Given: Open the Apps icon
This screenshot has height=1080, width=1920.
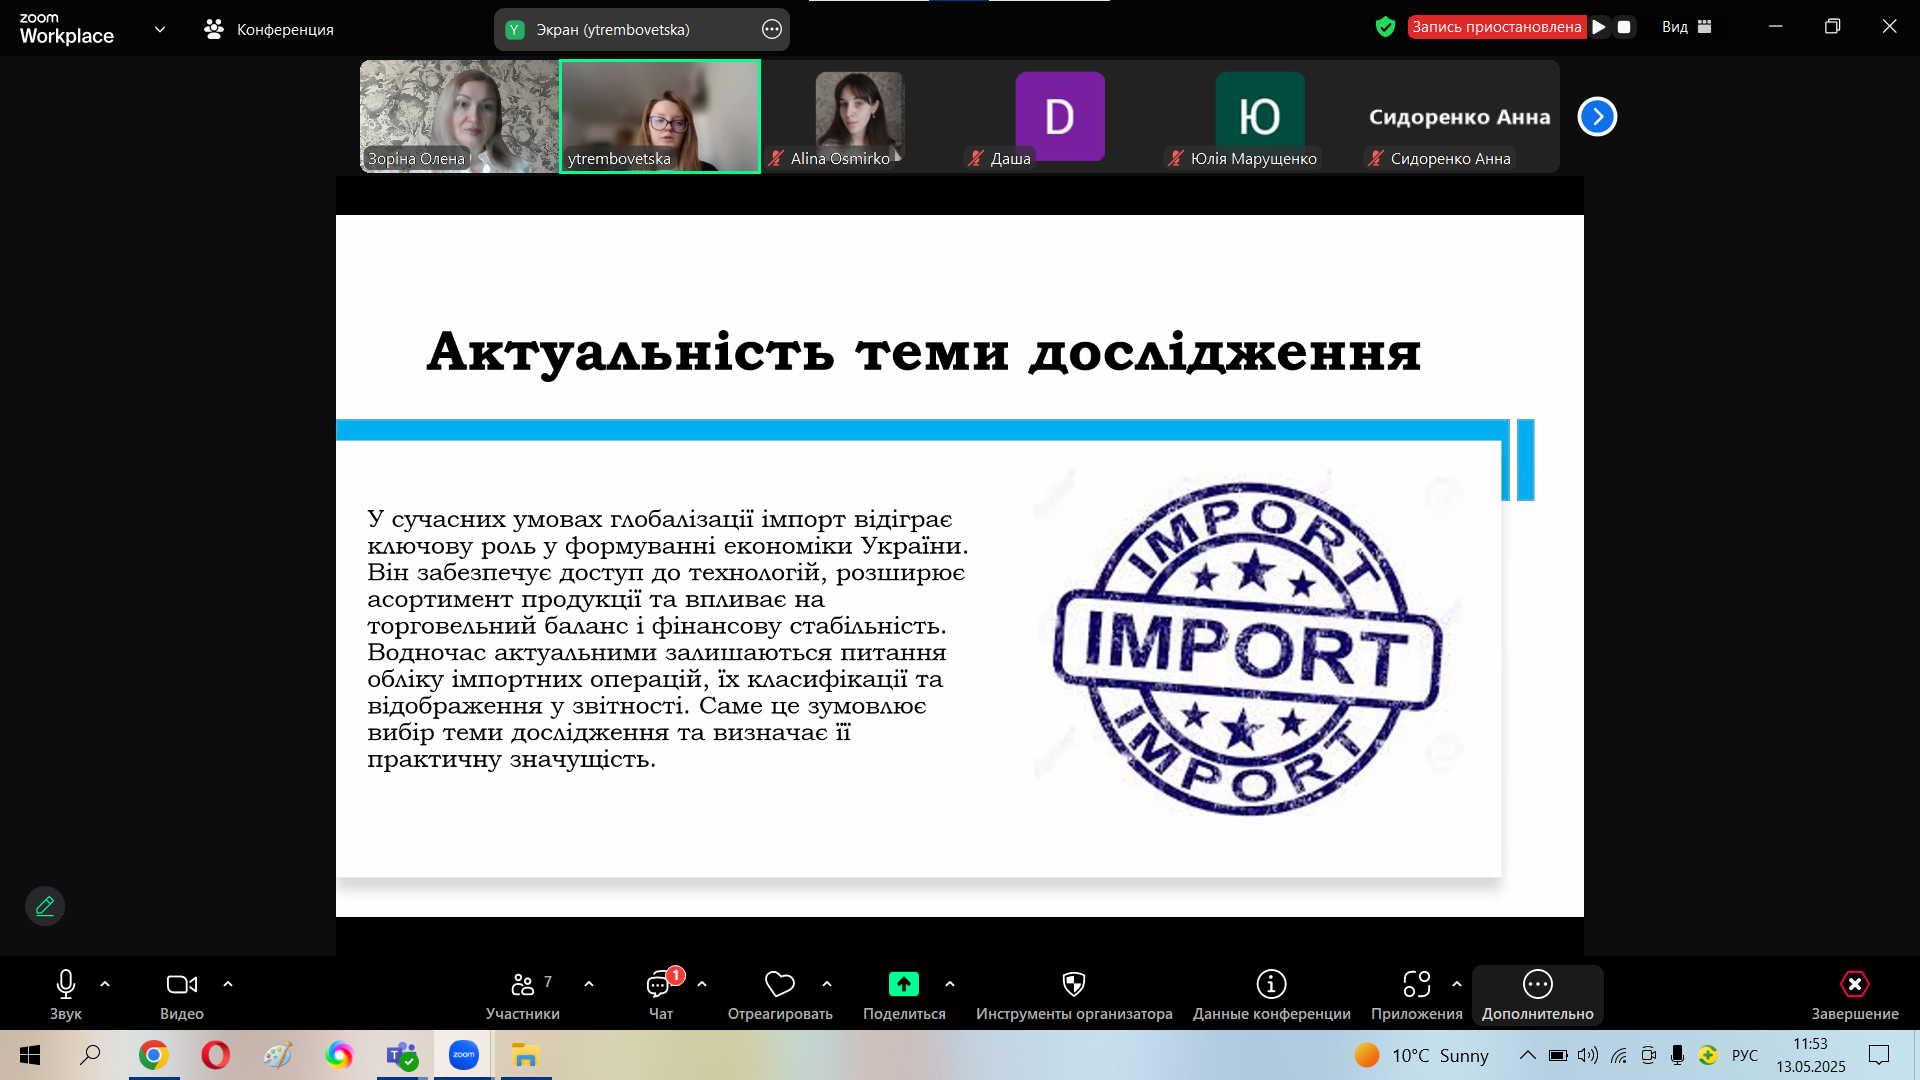Looking at the screenshot, I should [x=1416, y=985].
